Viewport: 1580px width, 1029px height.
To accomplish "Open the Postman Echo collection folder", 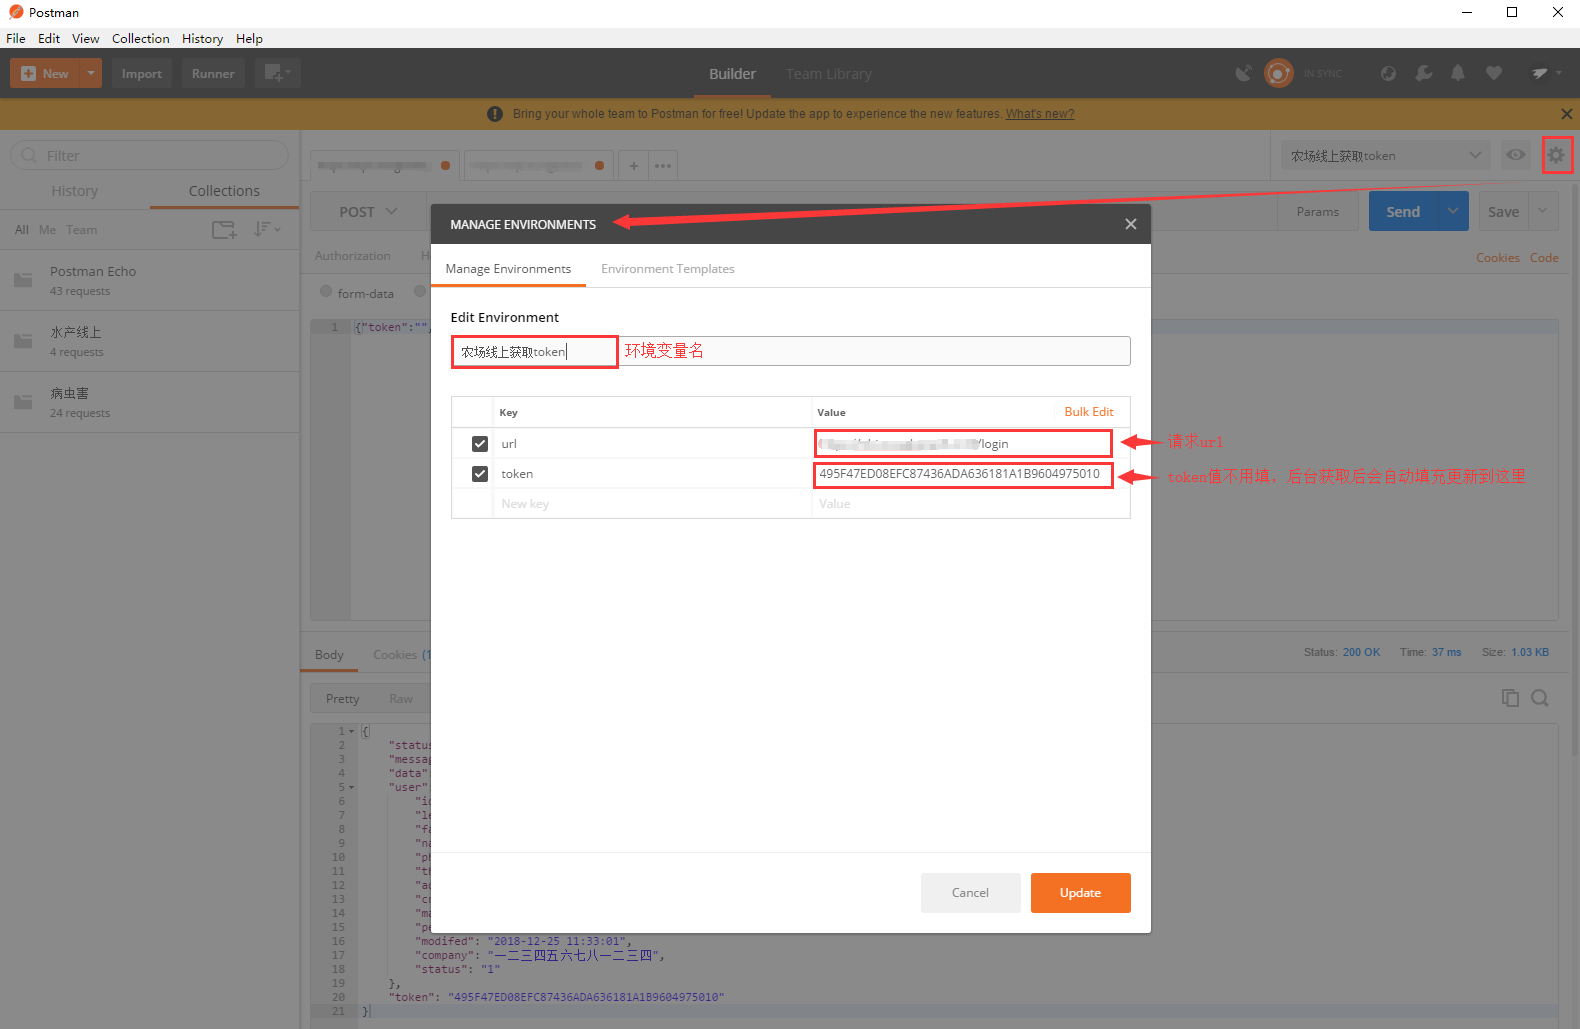I will tap(150, 280).
